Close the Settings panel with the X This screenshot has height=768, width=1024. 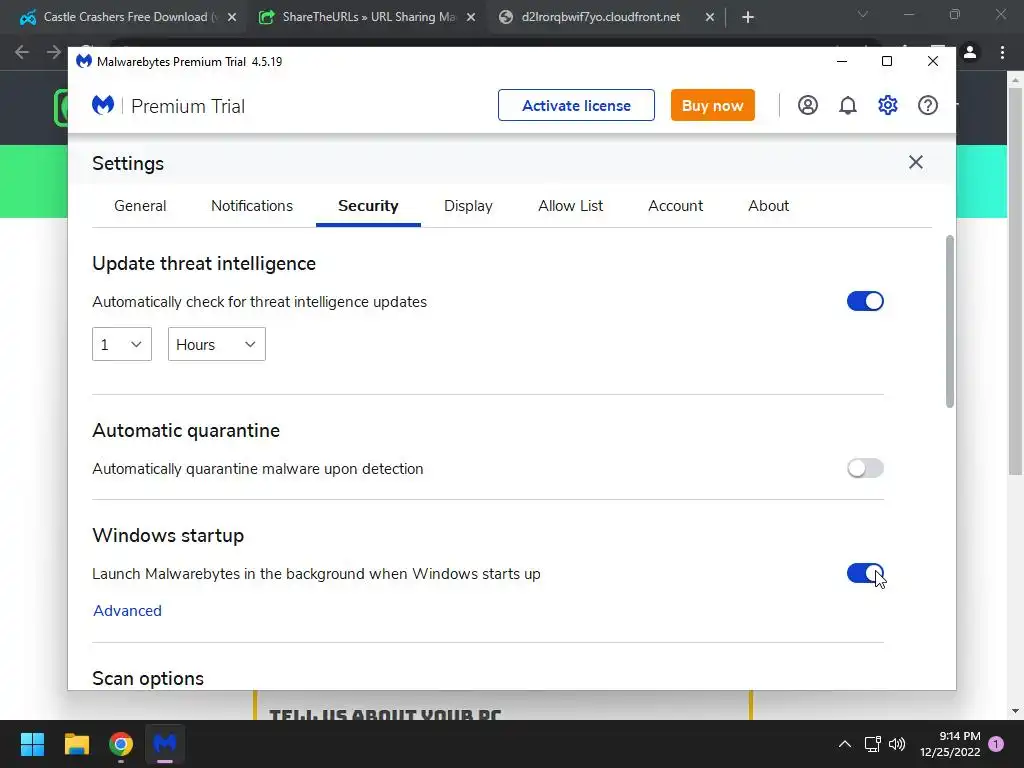[x=916, y=162]
